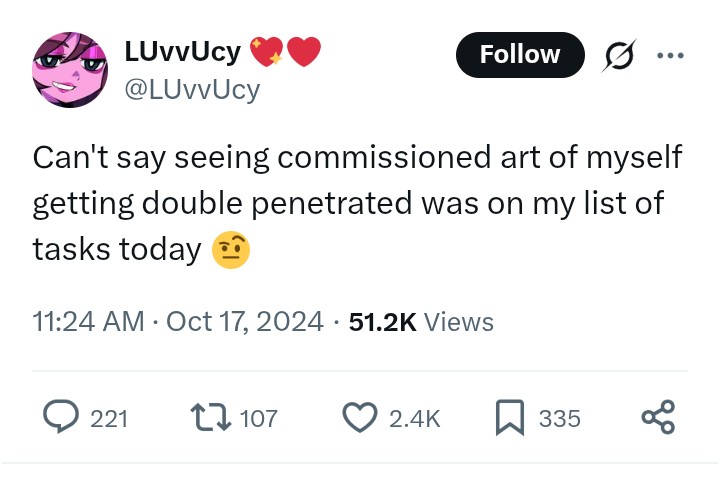
Task: Open the 11:24 AM timestamp link
Action: coord(88,321)
